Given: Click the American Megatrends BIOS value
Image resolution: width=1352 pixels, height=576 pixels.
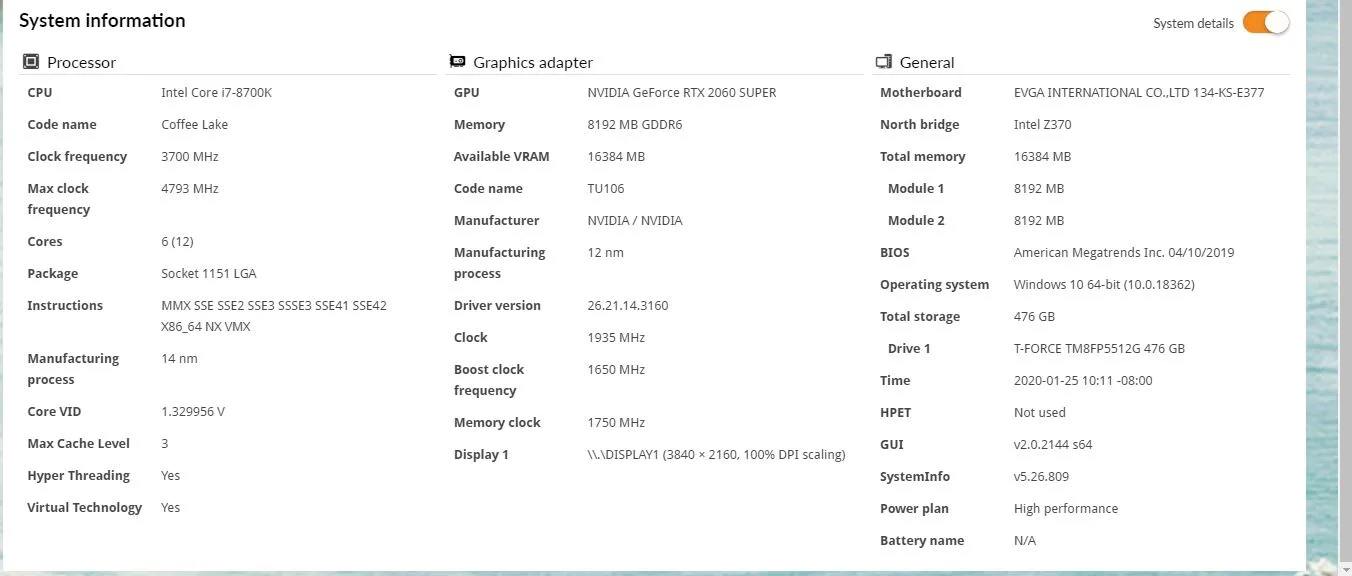Looking at the screenshot, I should [x=1124, y=253].
